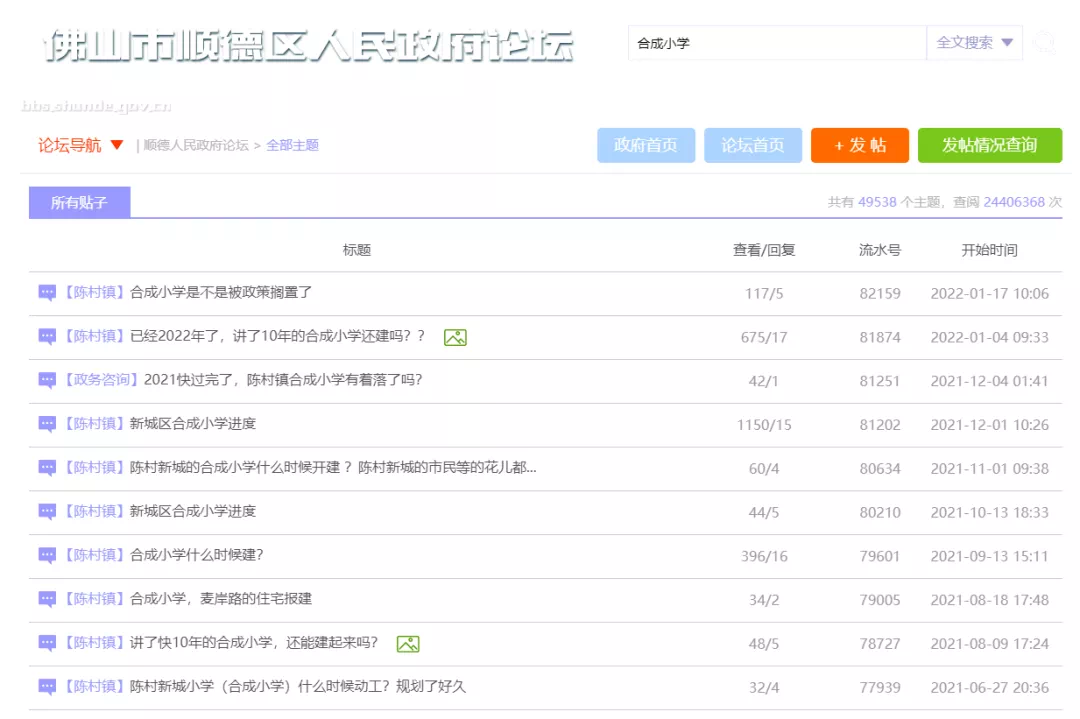The width and height of the screenshot is (1080, 719).
Task: Click the chat icon beside 2021快过完了 post
Action: 47,380
